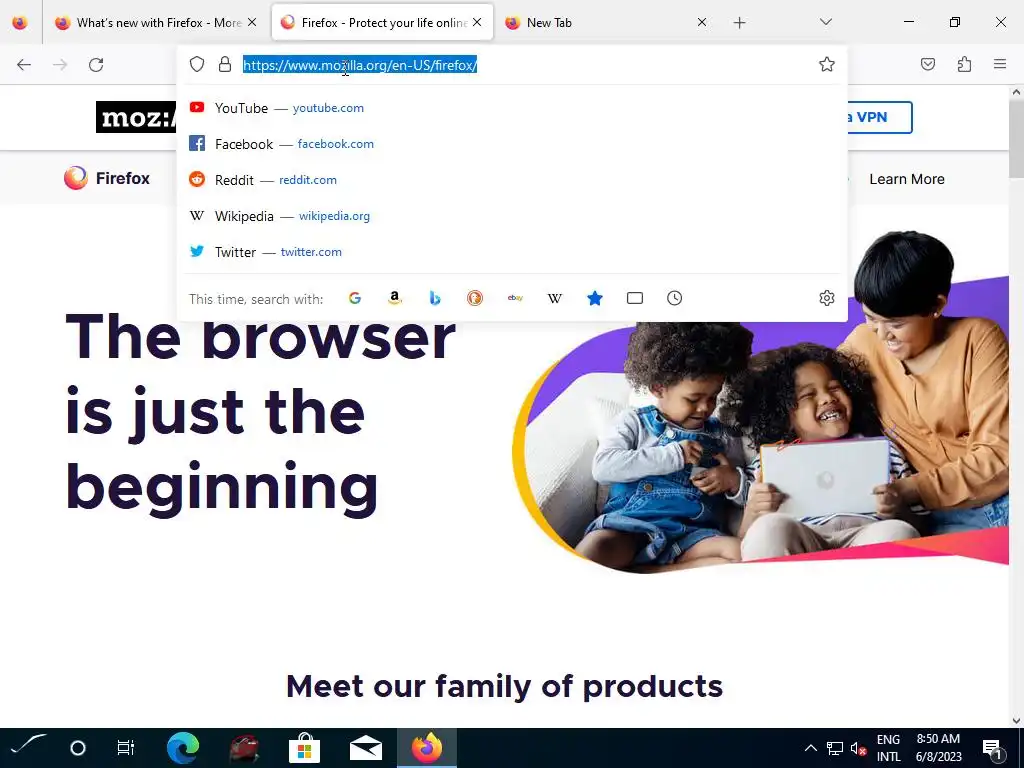Viewport: 1024px width, 768px height.
Task: Close the Firefox - Protect your life tab
Action: pyautogui.click(x=477, y=23)
